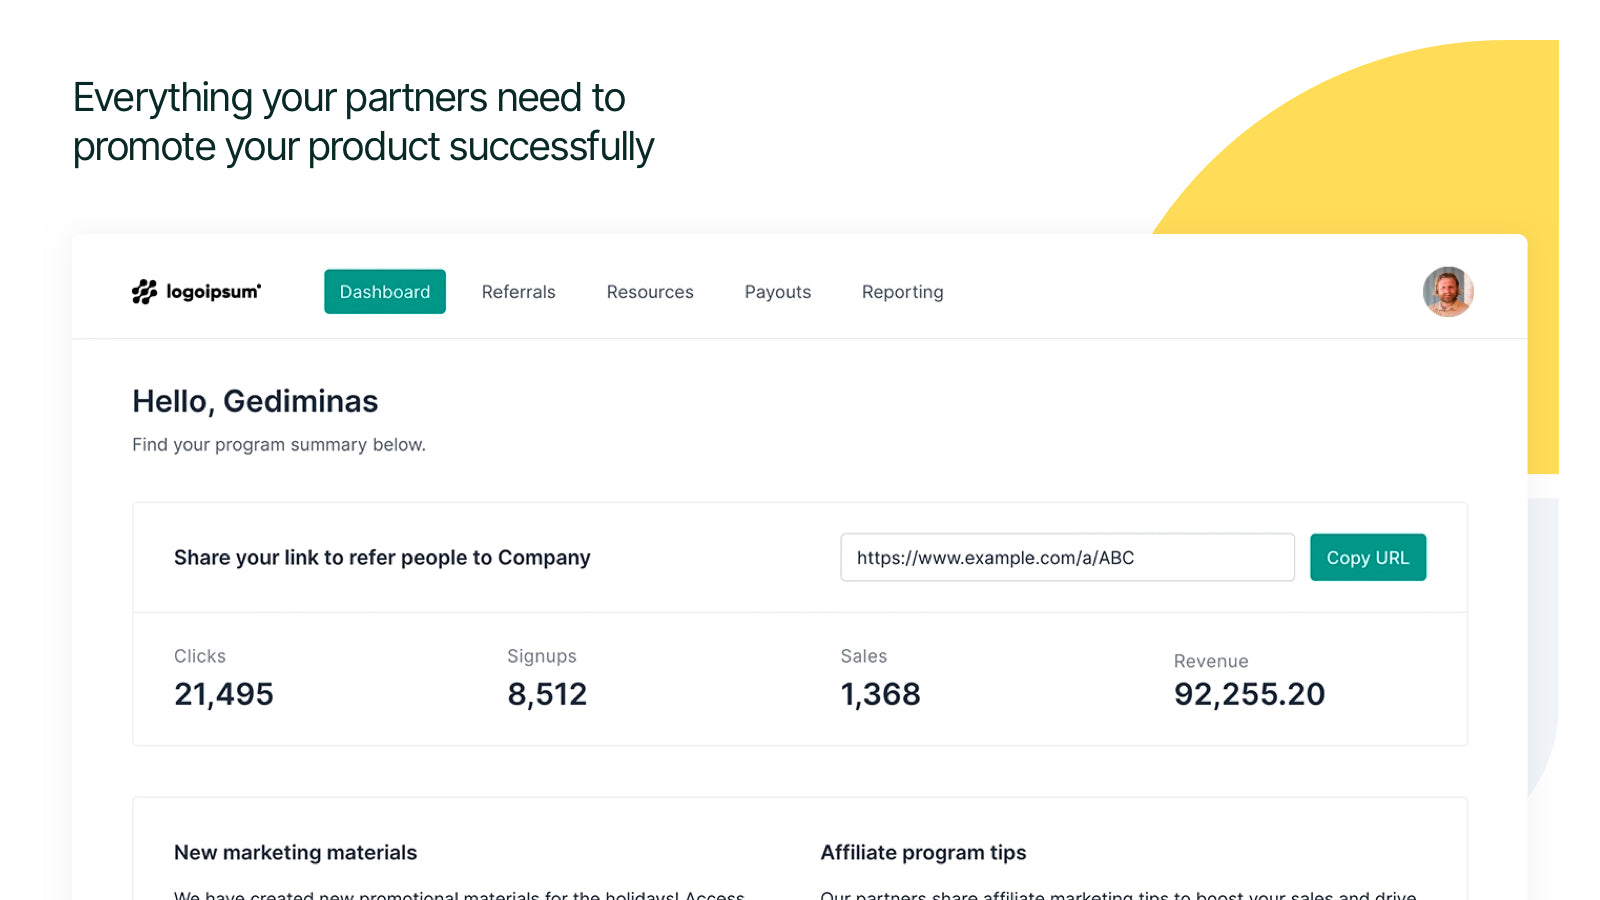
Task: Switch to the Dashboard tab
Action: click(384, 291)
